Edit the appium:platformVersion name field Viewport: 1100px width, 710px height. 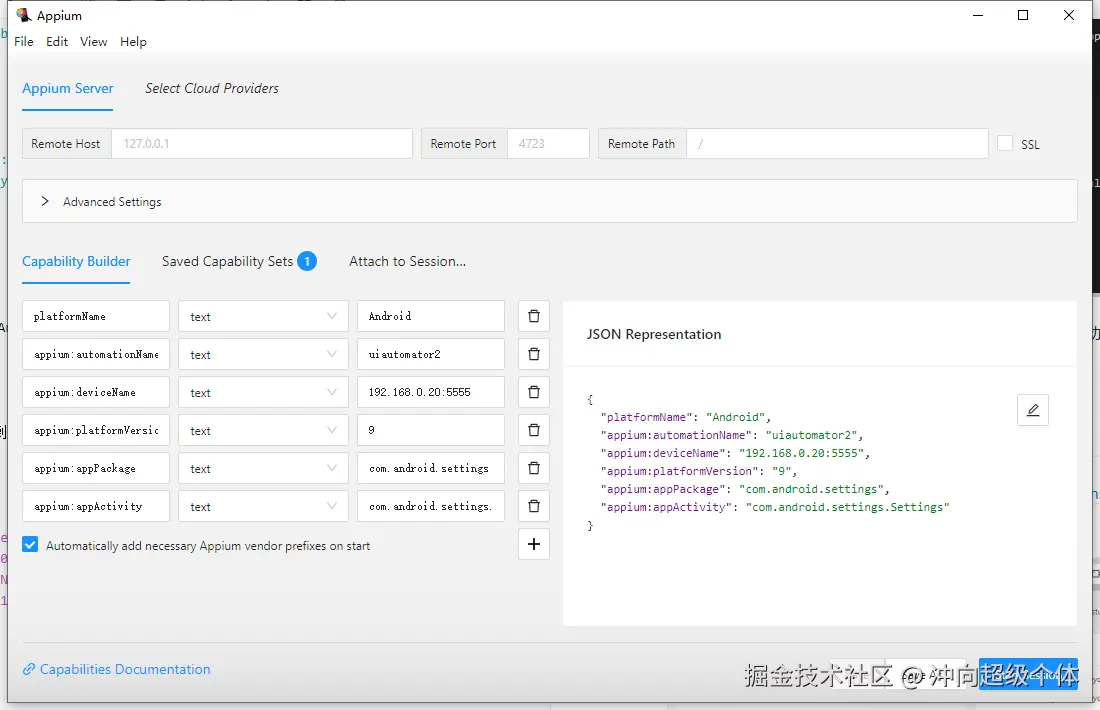[95, 429]
